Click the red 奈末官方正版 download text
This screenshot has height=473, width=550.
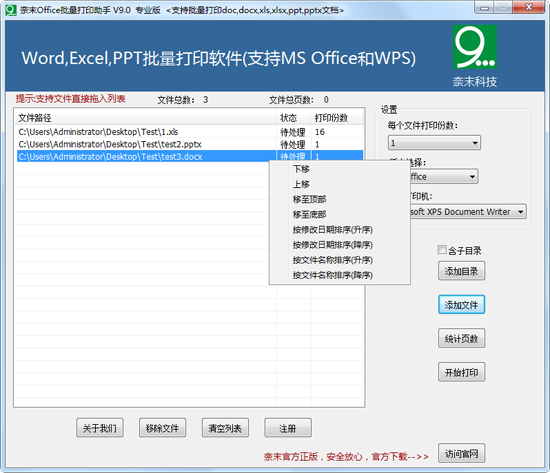point(346,457)
